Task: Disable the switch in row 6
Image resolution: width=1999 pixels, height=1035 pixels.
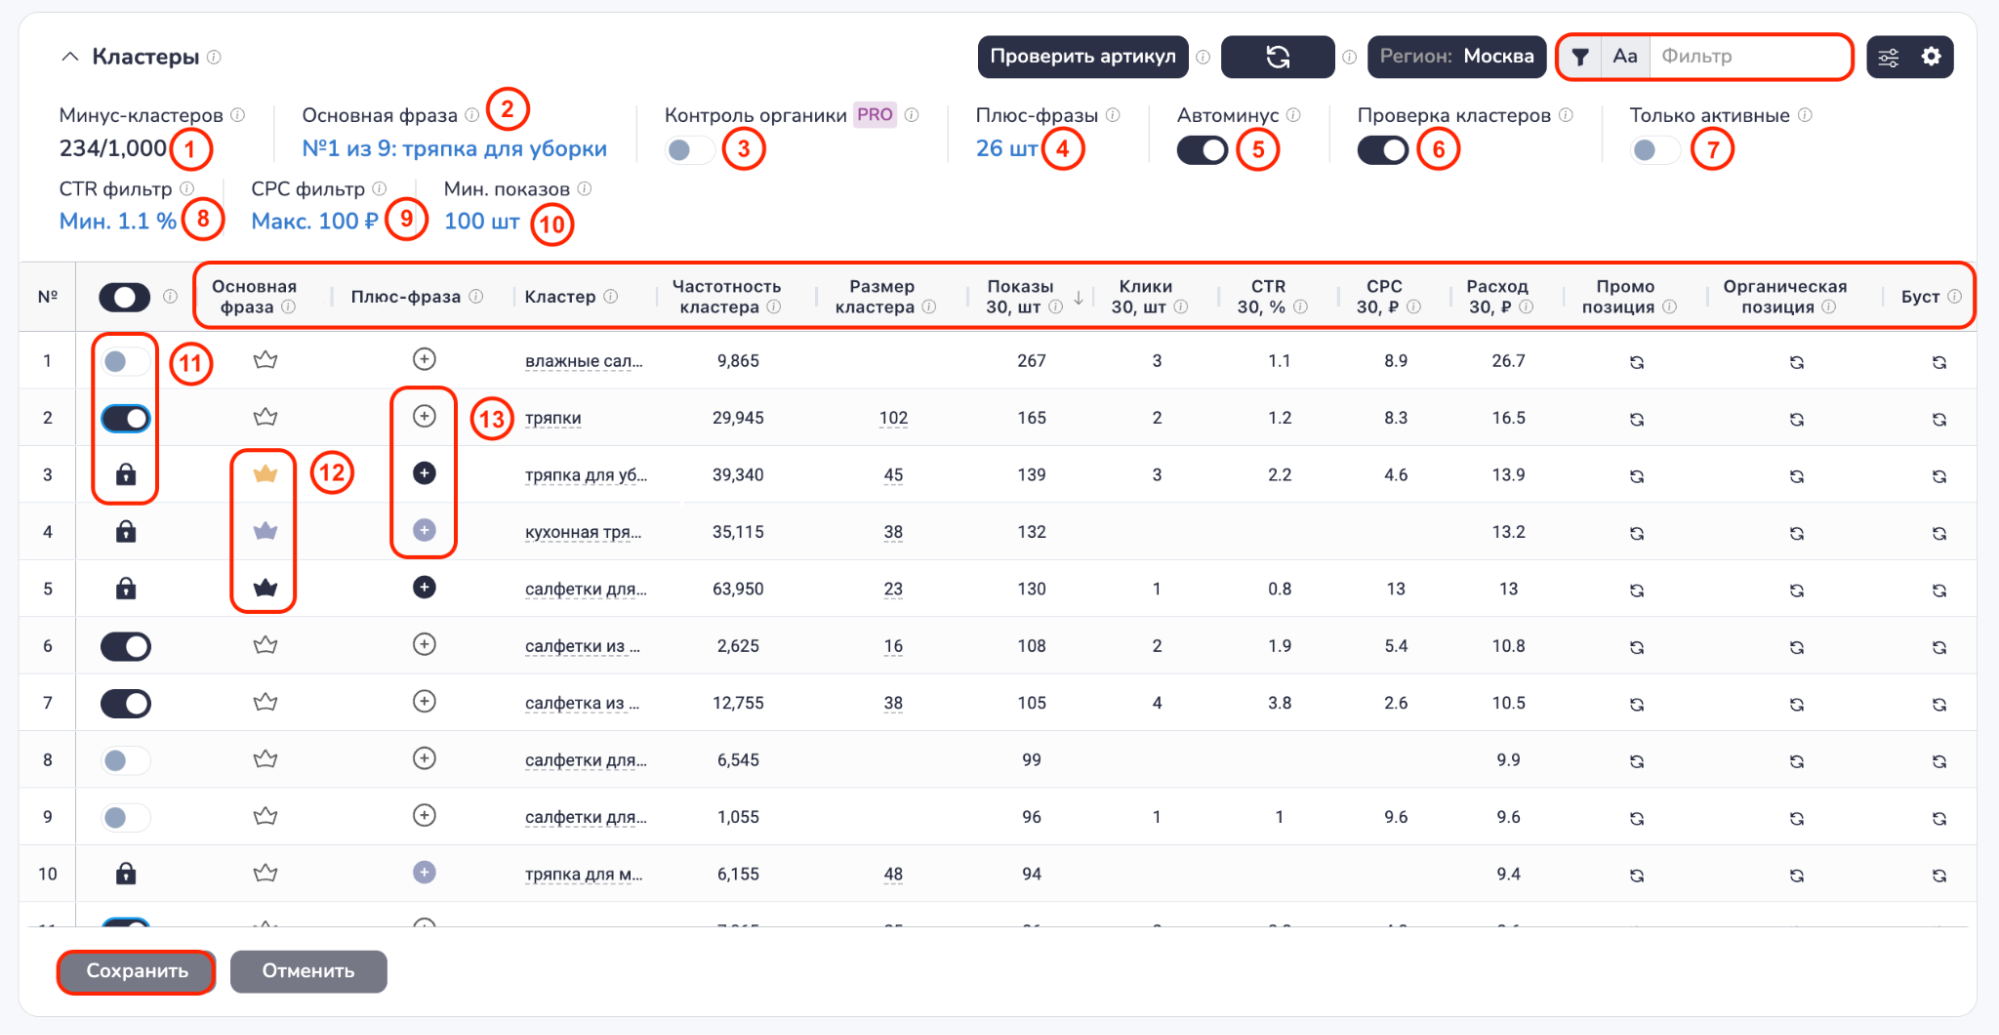Action: click(125, 646)
